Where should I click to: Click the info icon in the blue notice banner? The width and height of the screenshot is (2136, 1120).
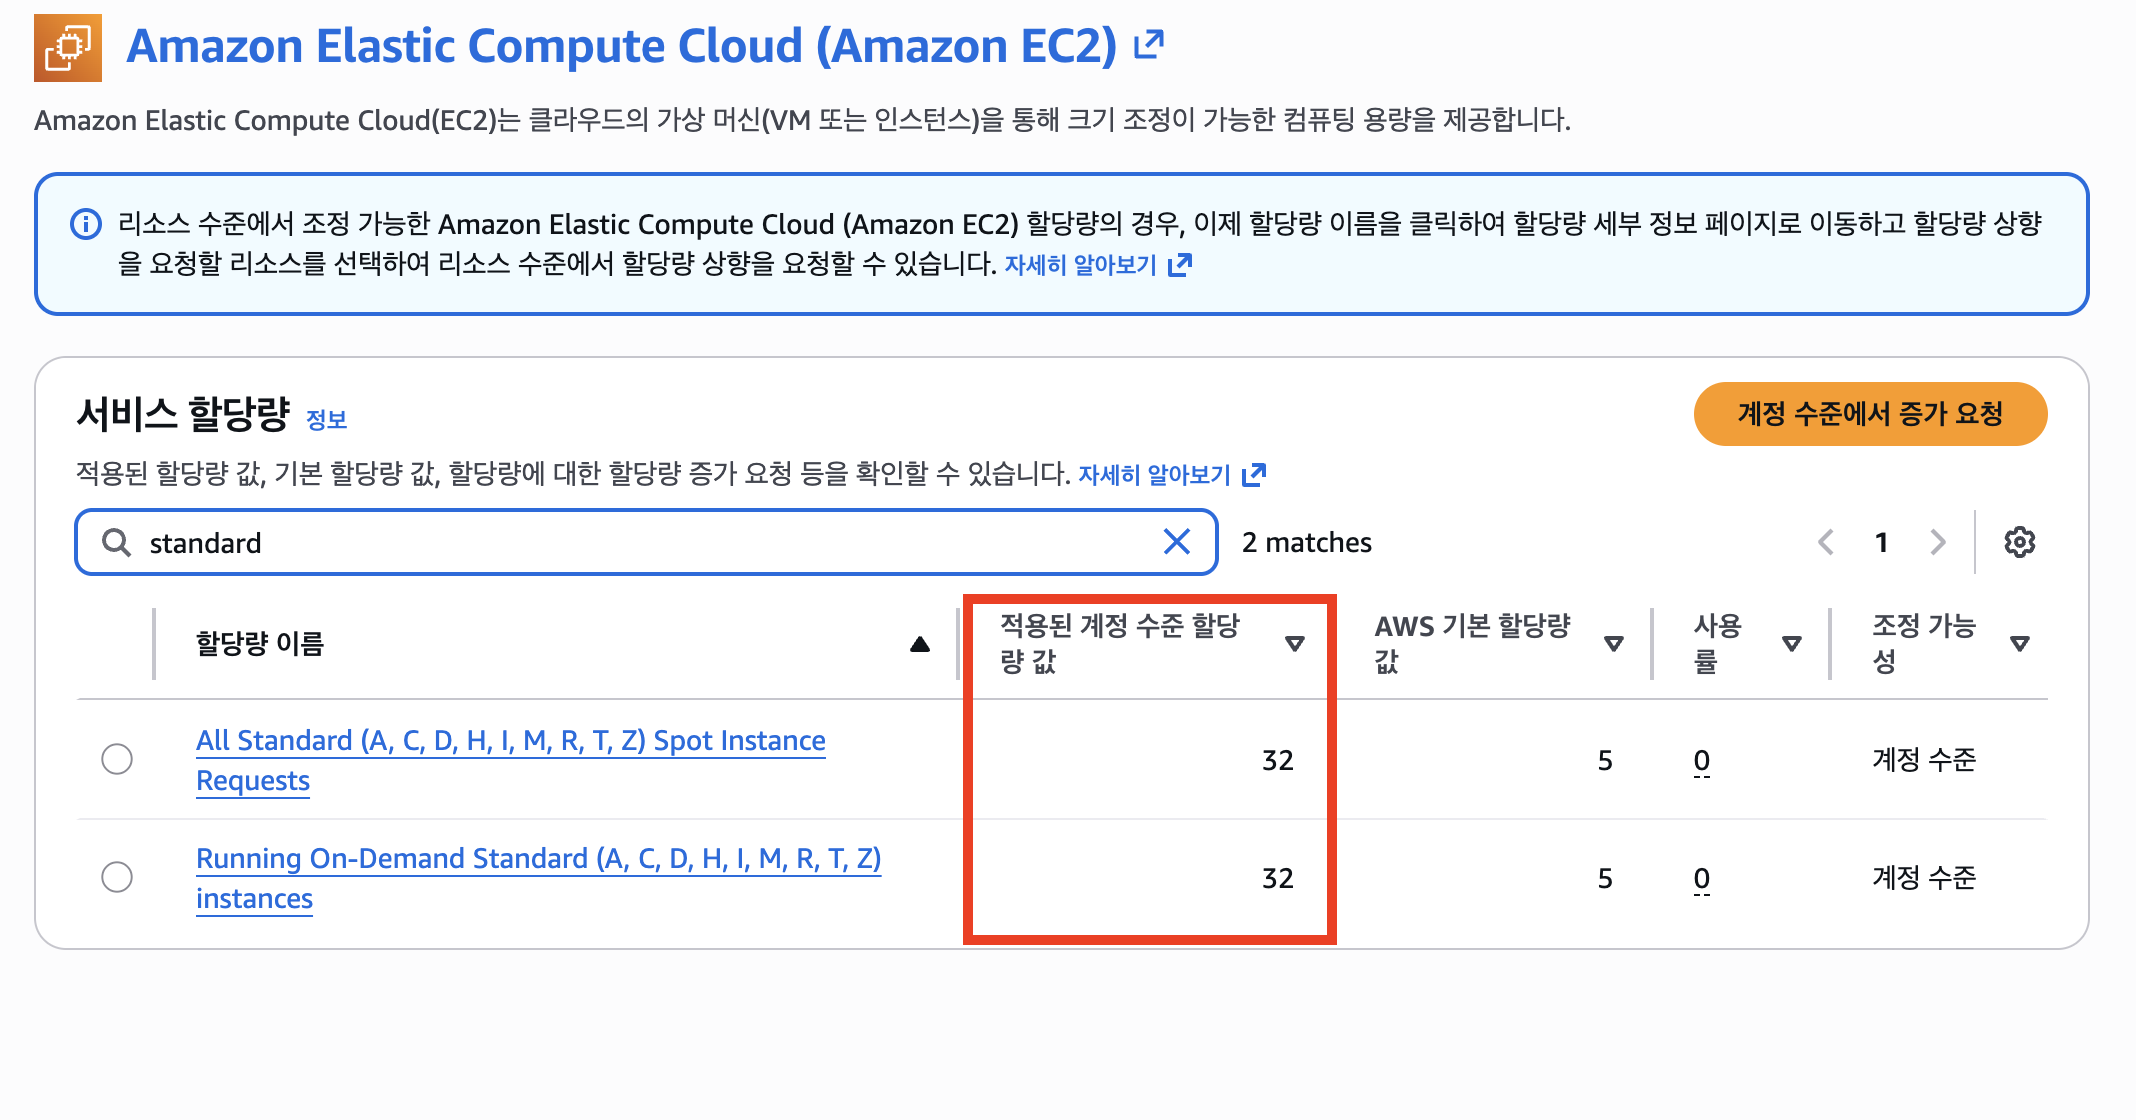point(86,224)
